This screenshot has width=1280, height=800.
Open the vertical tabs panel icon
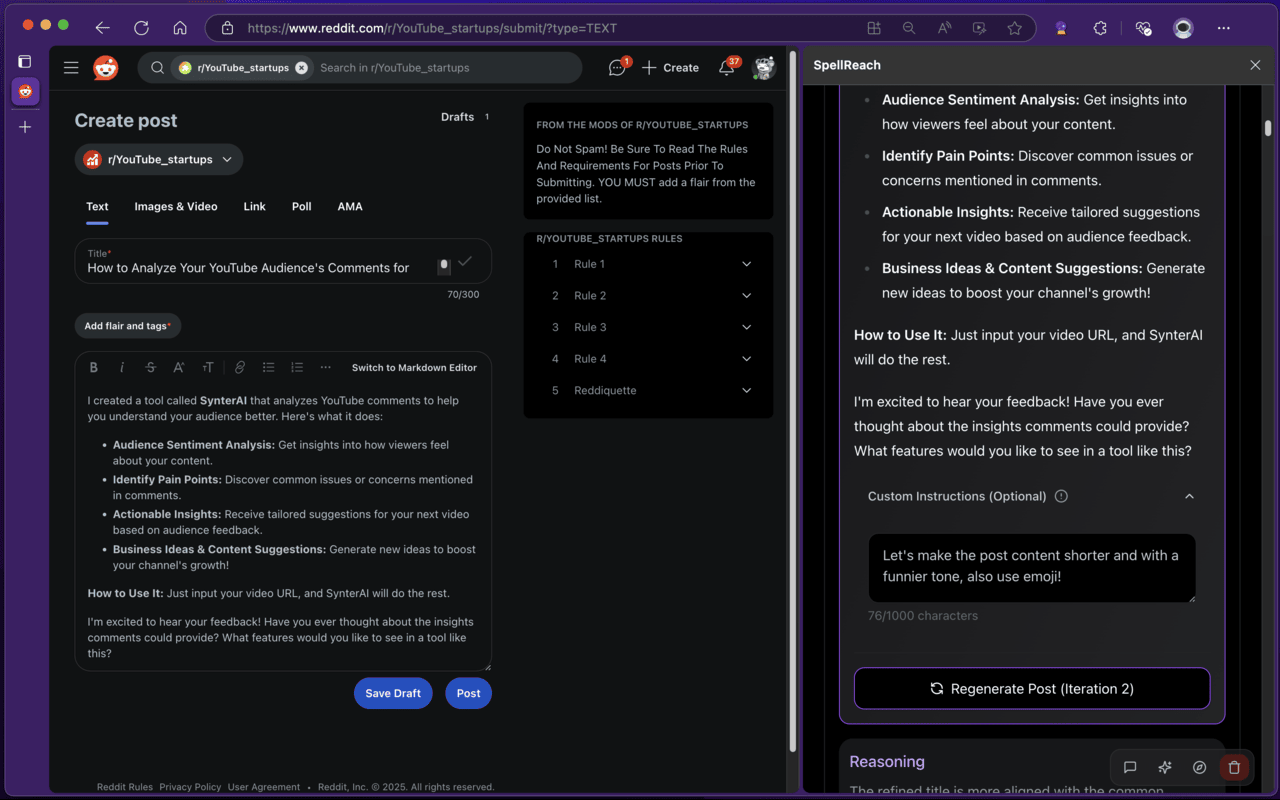25,62
